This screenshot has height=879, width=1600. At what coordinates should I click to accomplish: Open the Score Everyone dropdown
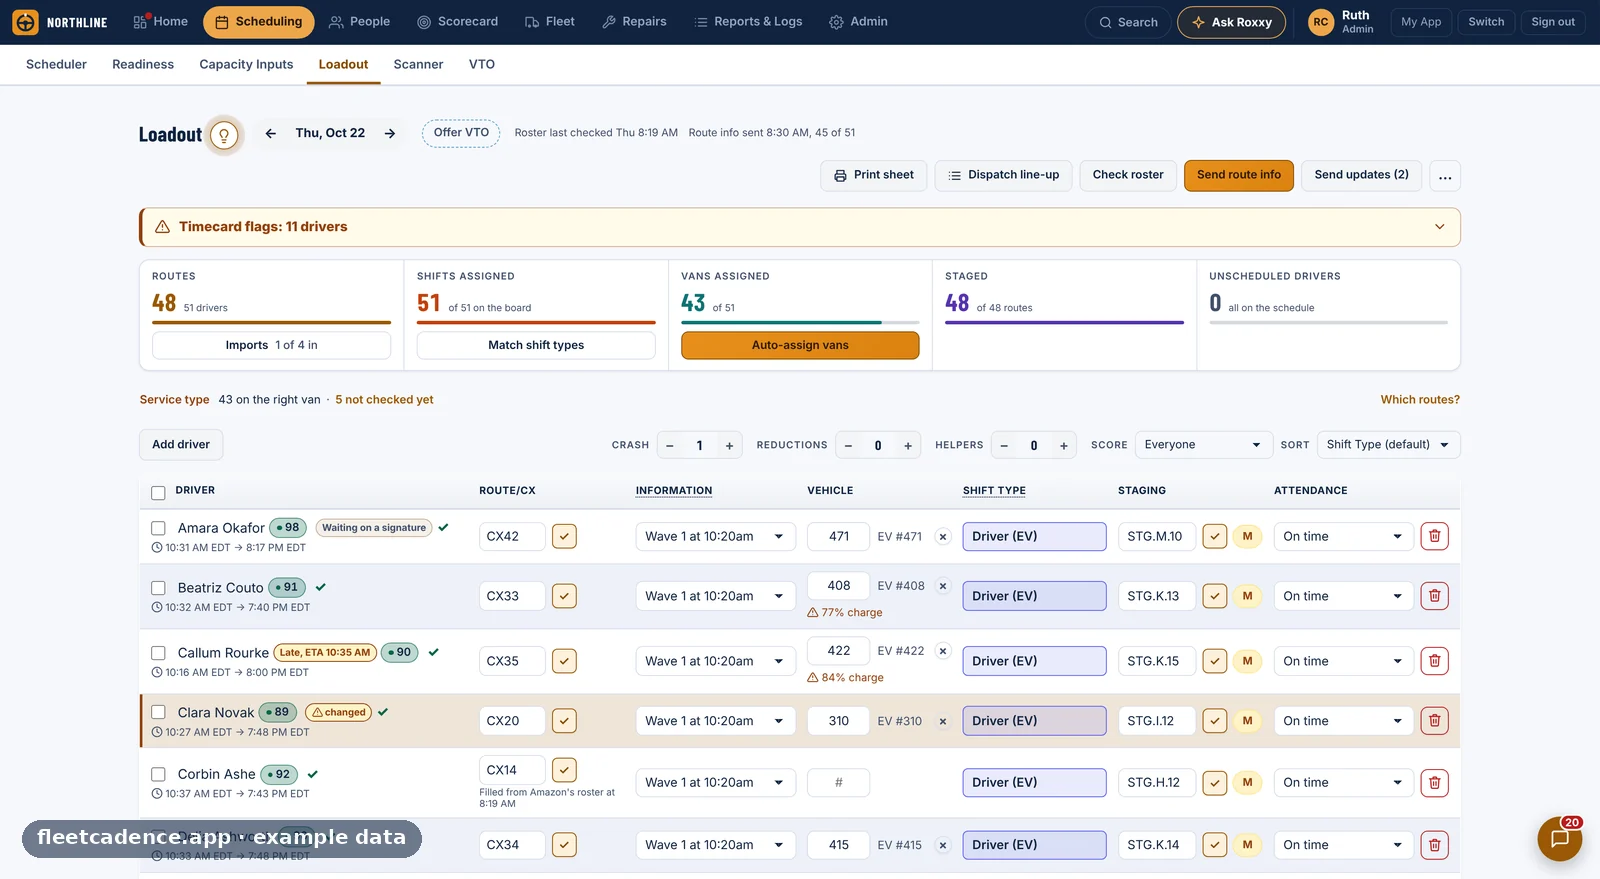[x=1203, y=445]
